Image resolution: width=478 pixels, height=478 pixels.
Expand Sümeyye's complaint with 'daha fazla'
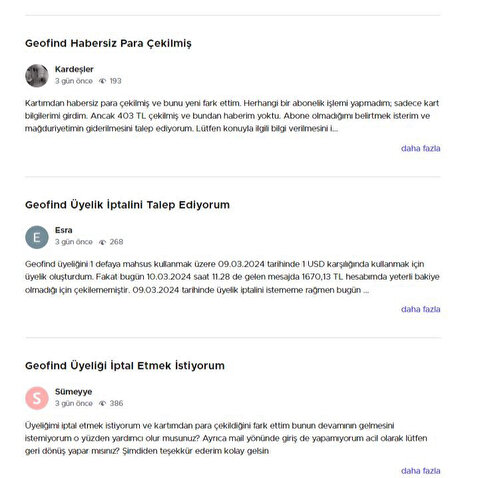[x=420, y=471]
